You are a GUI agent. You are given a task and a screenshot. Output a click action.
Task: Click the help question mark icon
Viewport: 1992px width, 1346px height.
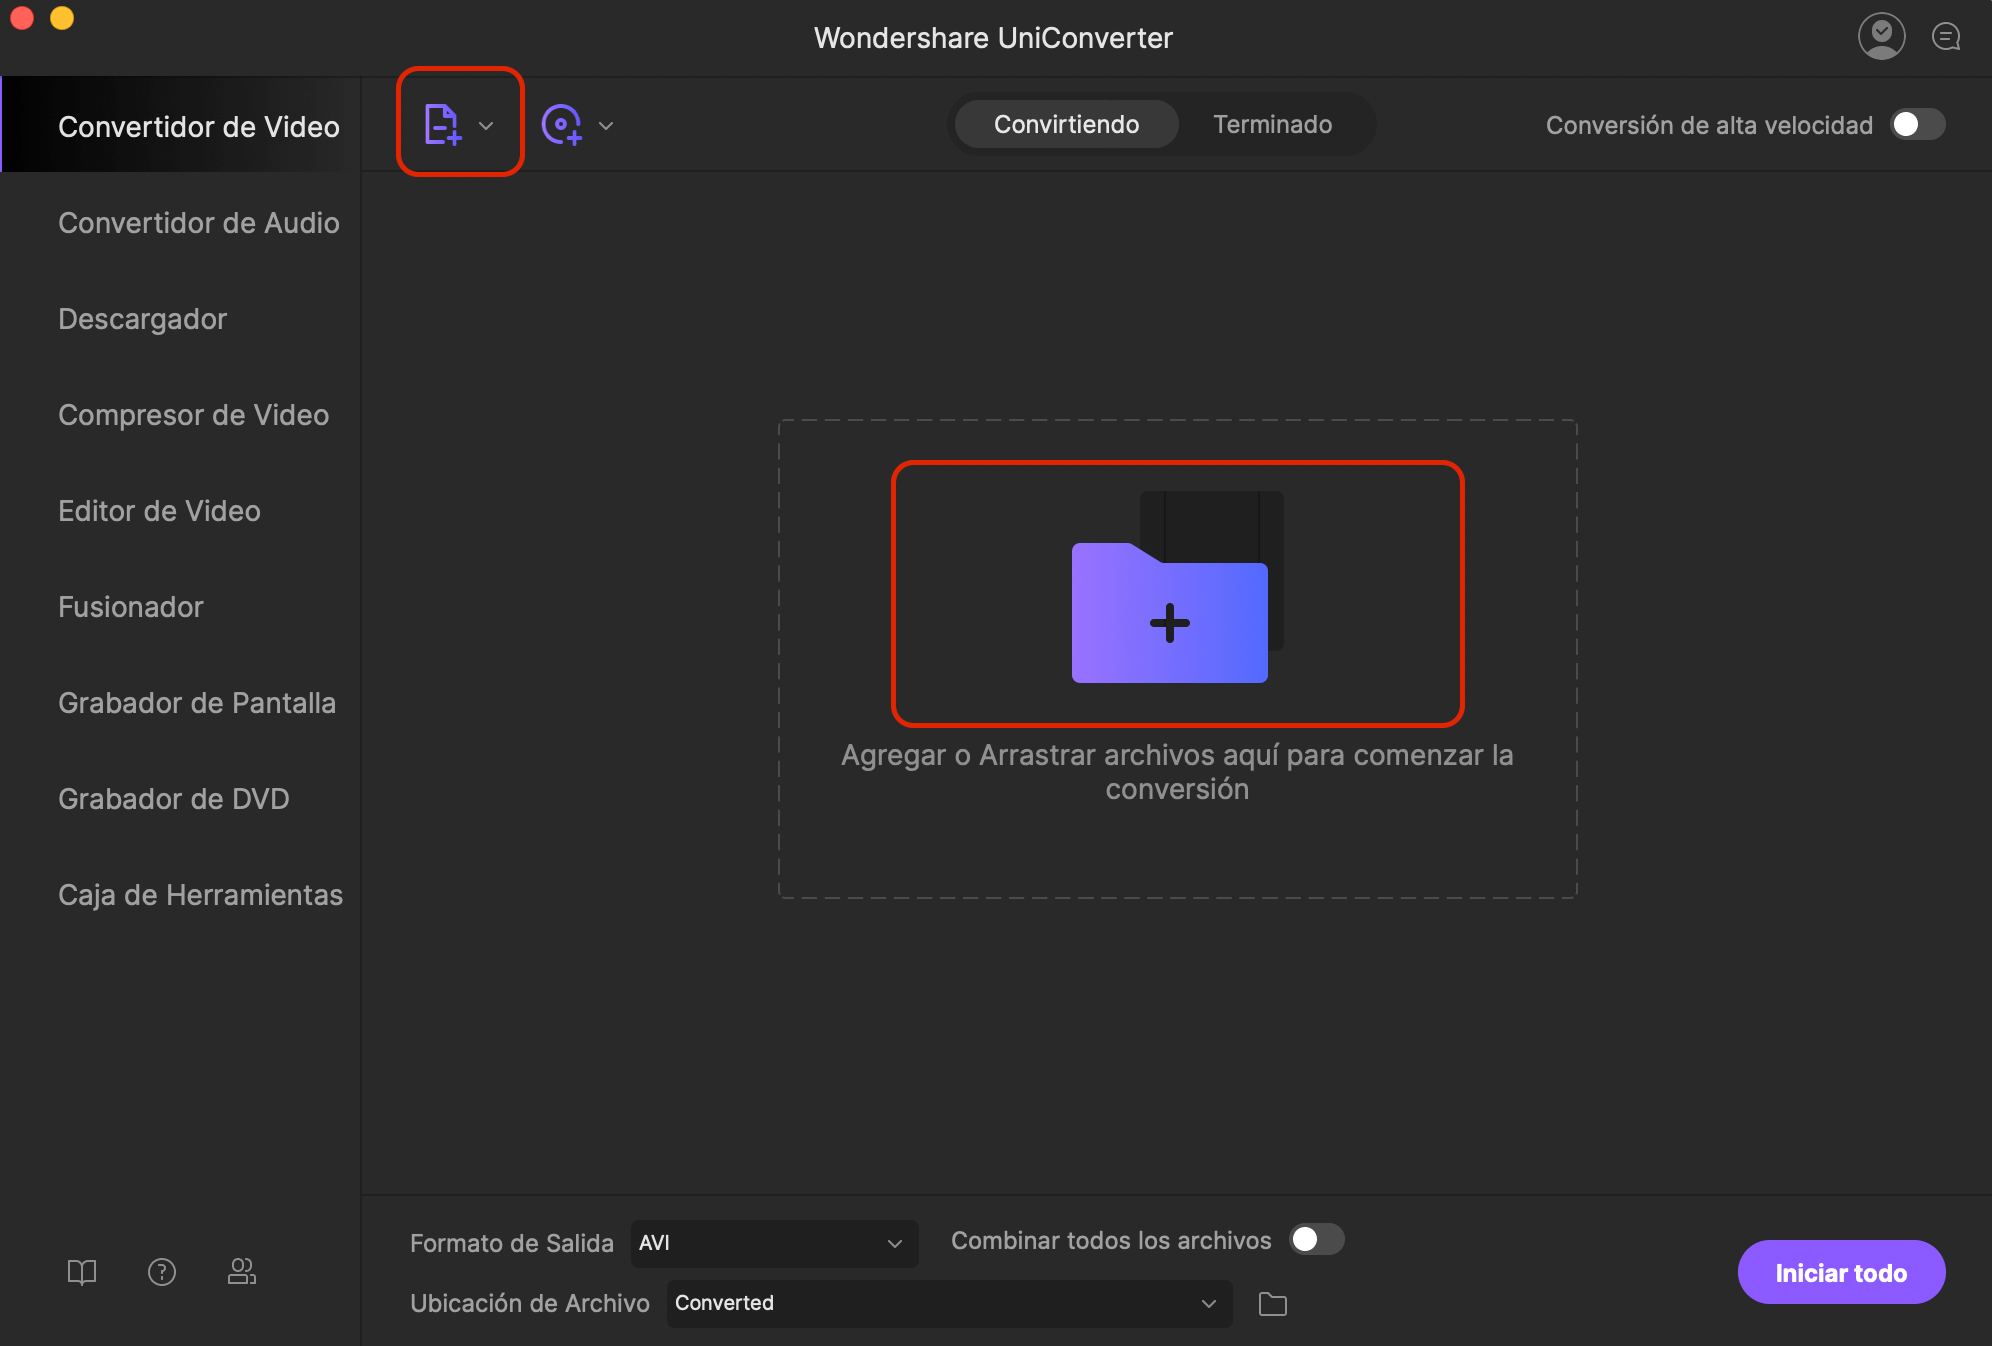(162, 1271)
